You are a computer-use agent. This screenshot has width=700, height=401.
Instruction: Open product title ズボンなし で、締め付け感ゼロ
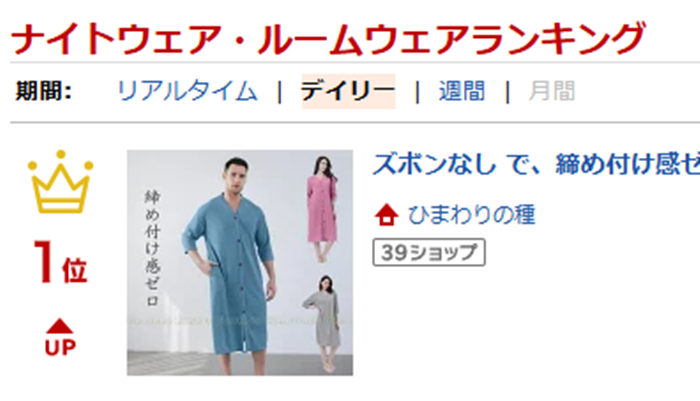pyautogui.click(x=536, y=164)
